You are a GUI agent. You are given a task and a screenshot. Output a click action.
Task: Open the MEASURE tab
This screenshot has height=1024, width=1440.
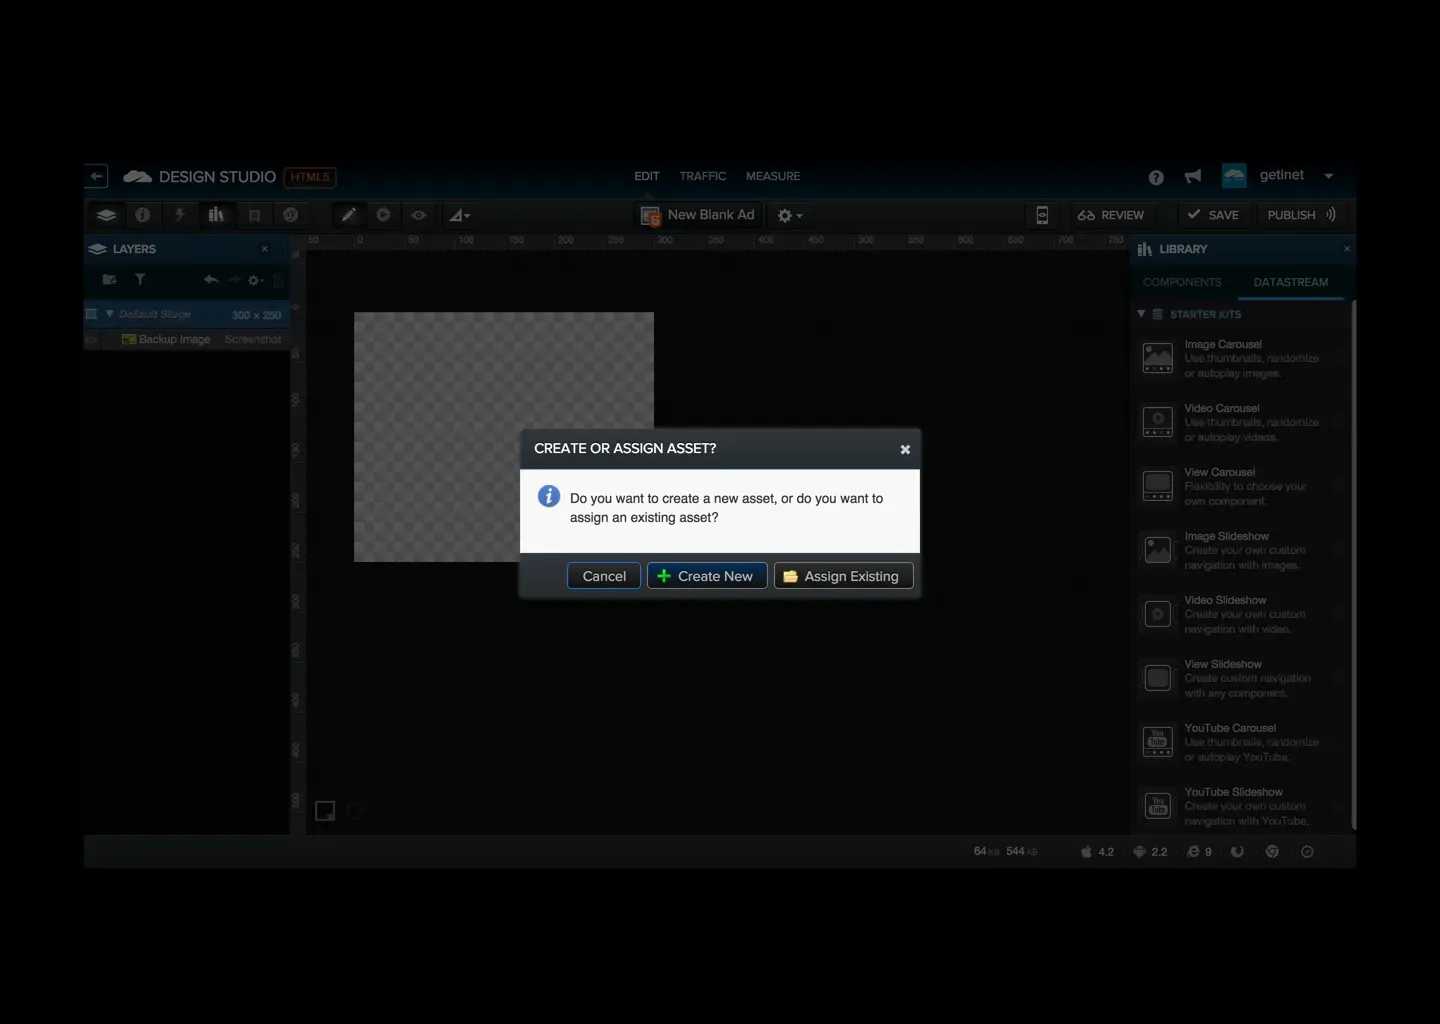click(x=773, y=176)
